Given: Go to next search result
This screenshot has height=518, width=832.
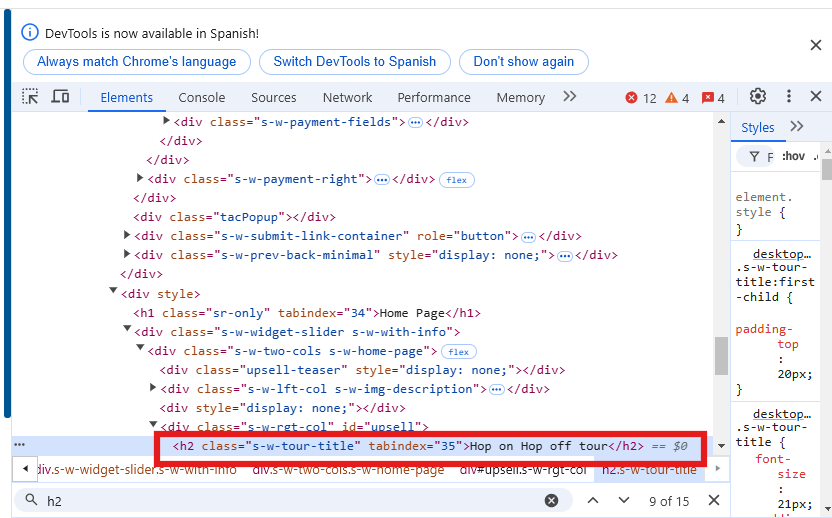Looking at the screenshot, I should tap(624, 500).
